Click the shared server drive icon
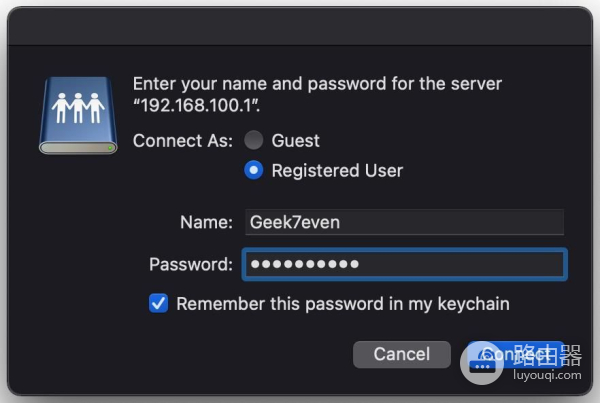 coord(78,114)
